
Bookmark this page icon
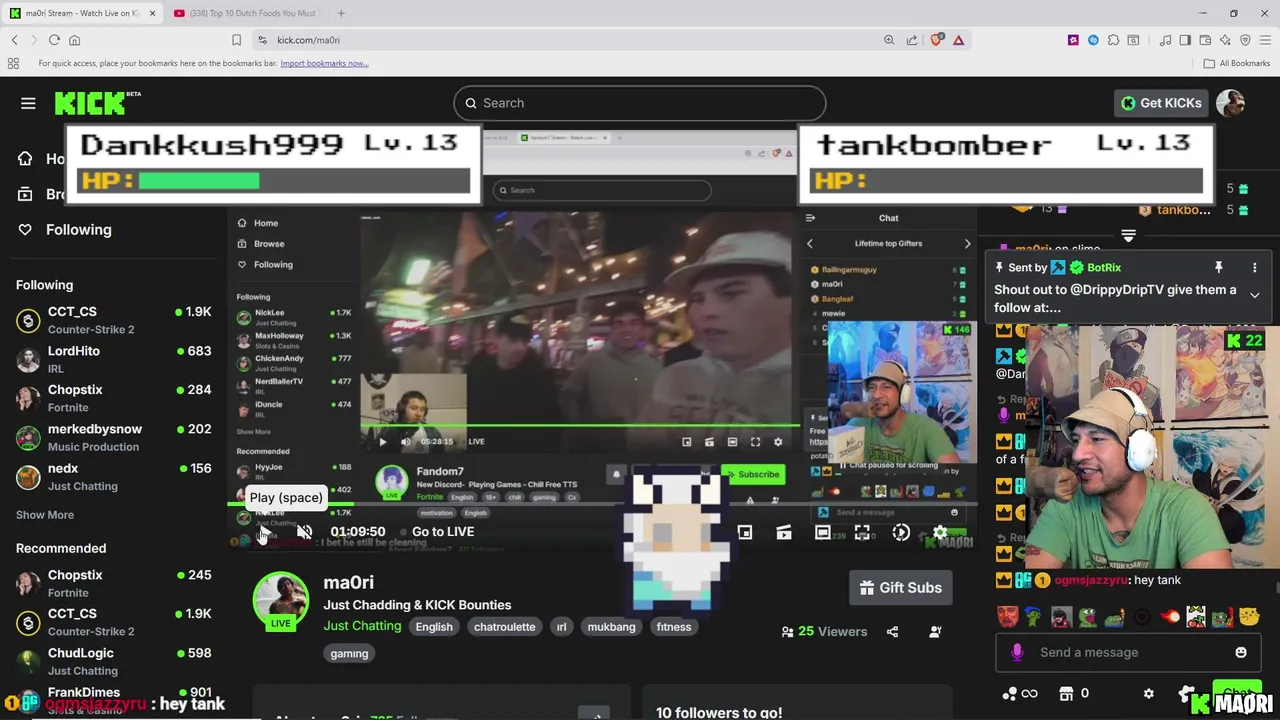236,40
